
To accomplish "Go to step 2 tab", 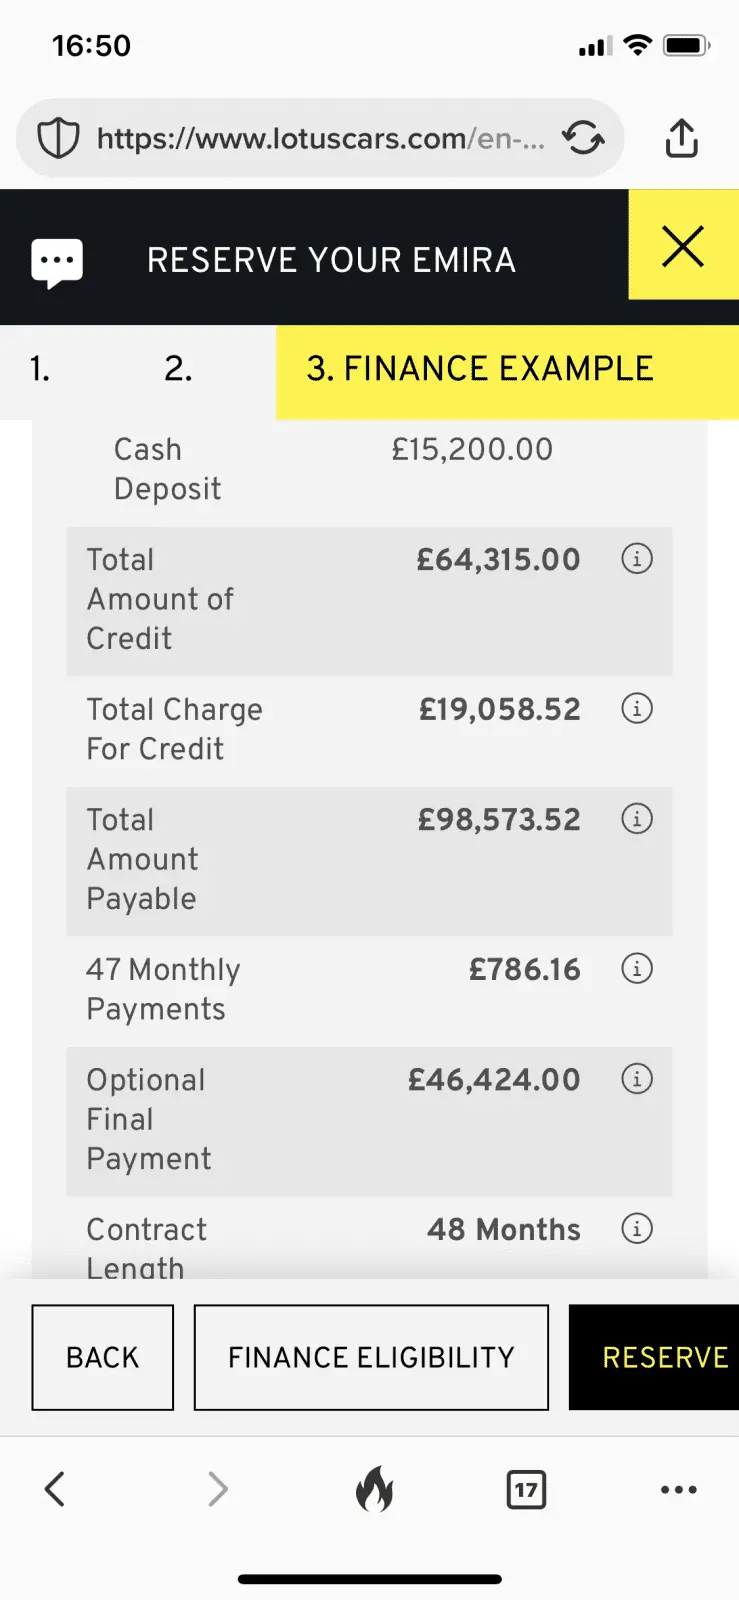I will point(178,369).
